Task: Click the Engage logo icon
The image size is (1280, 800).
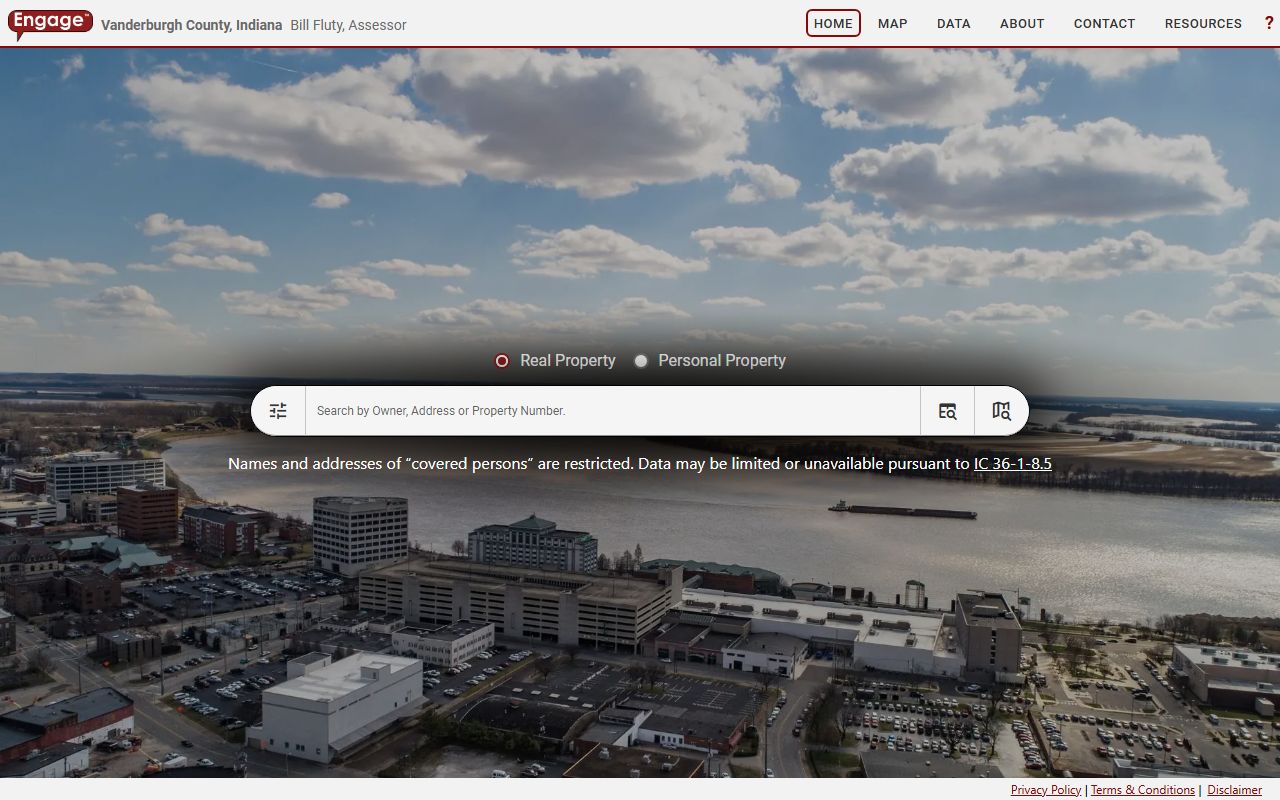Action: click(x=50, y=24)
